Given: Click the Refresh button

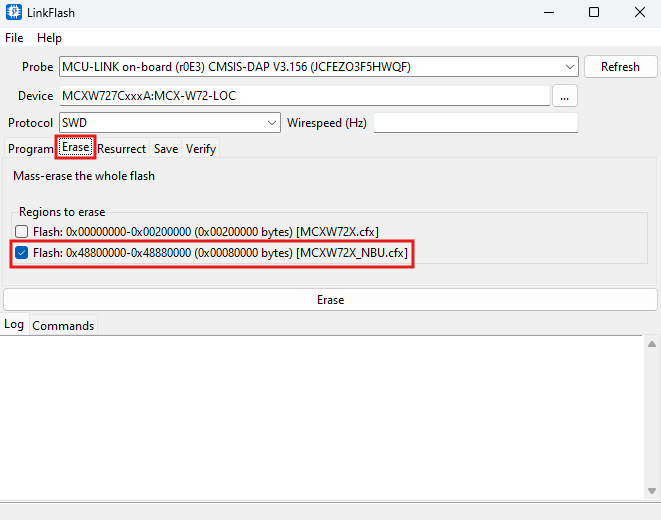Looking at the screenshot, I should pyautogui.click(x=620, y=67).
